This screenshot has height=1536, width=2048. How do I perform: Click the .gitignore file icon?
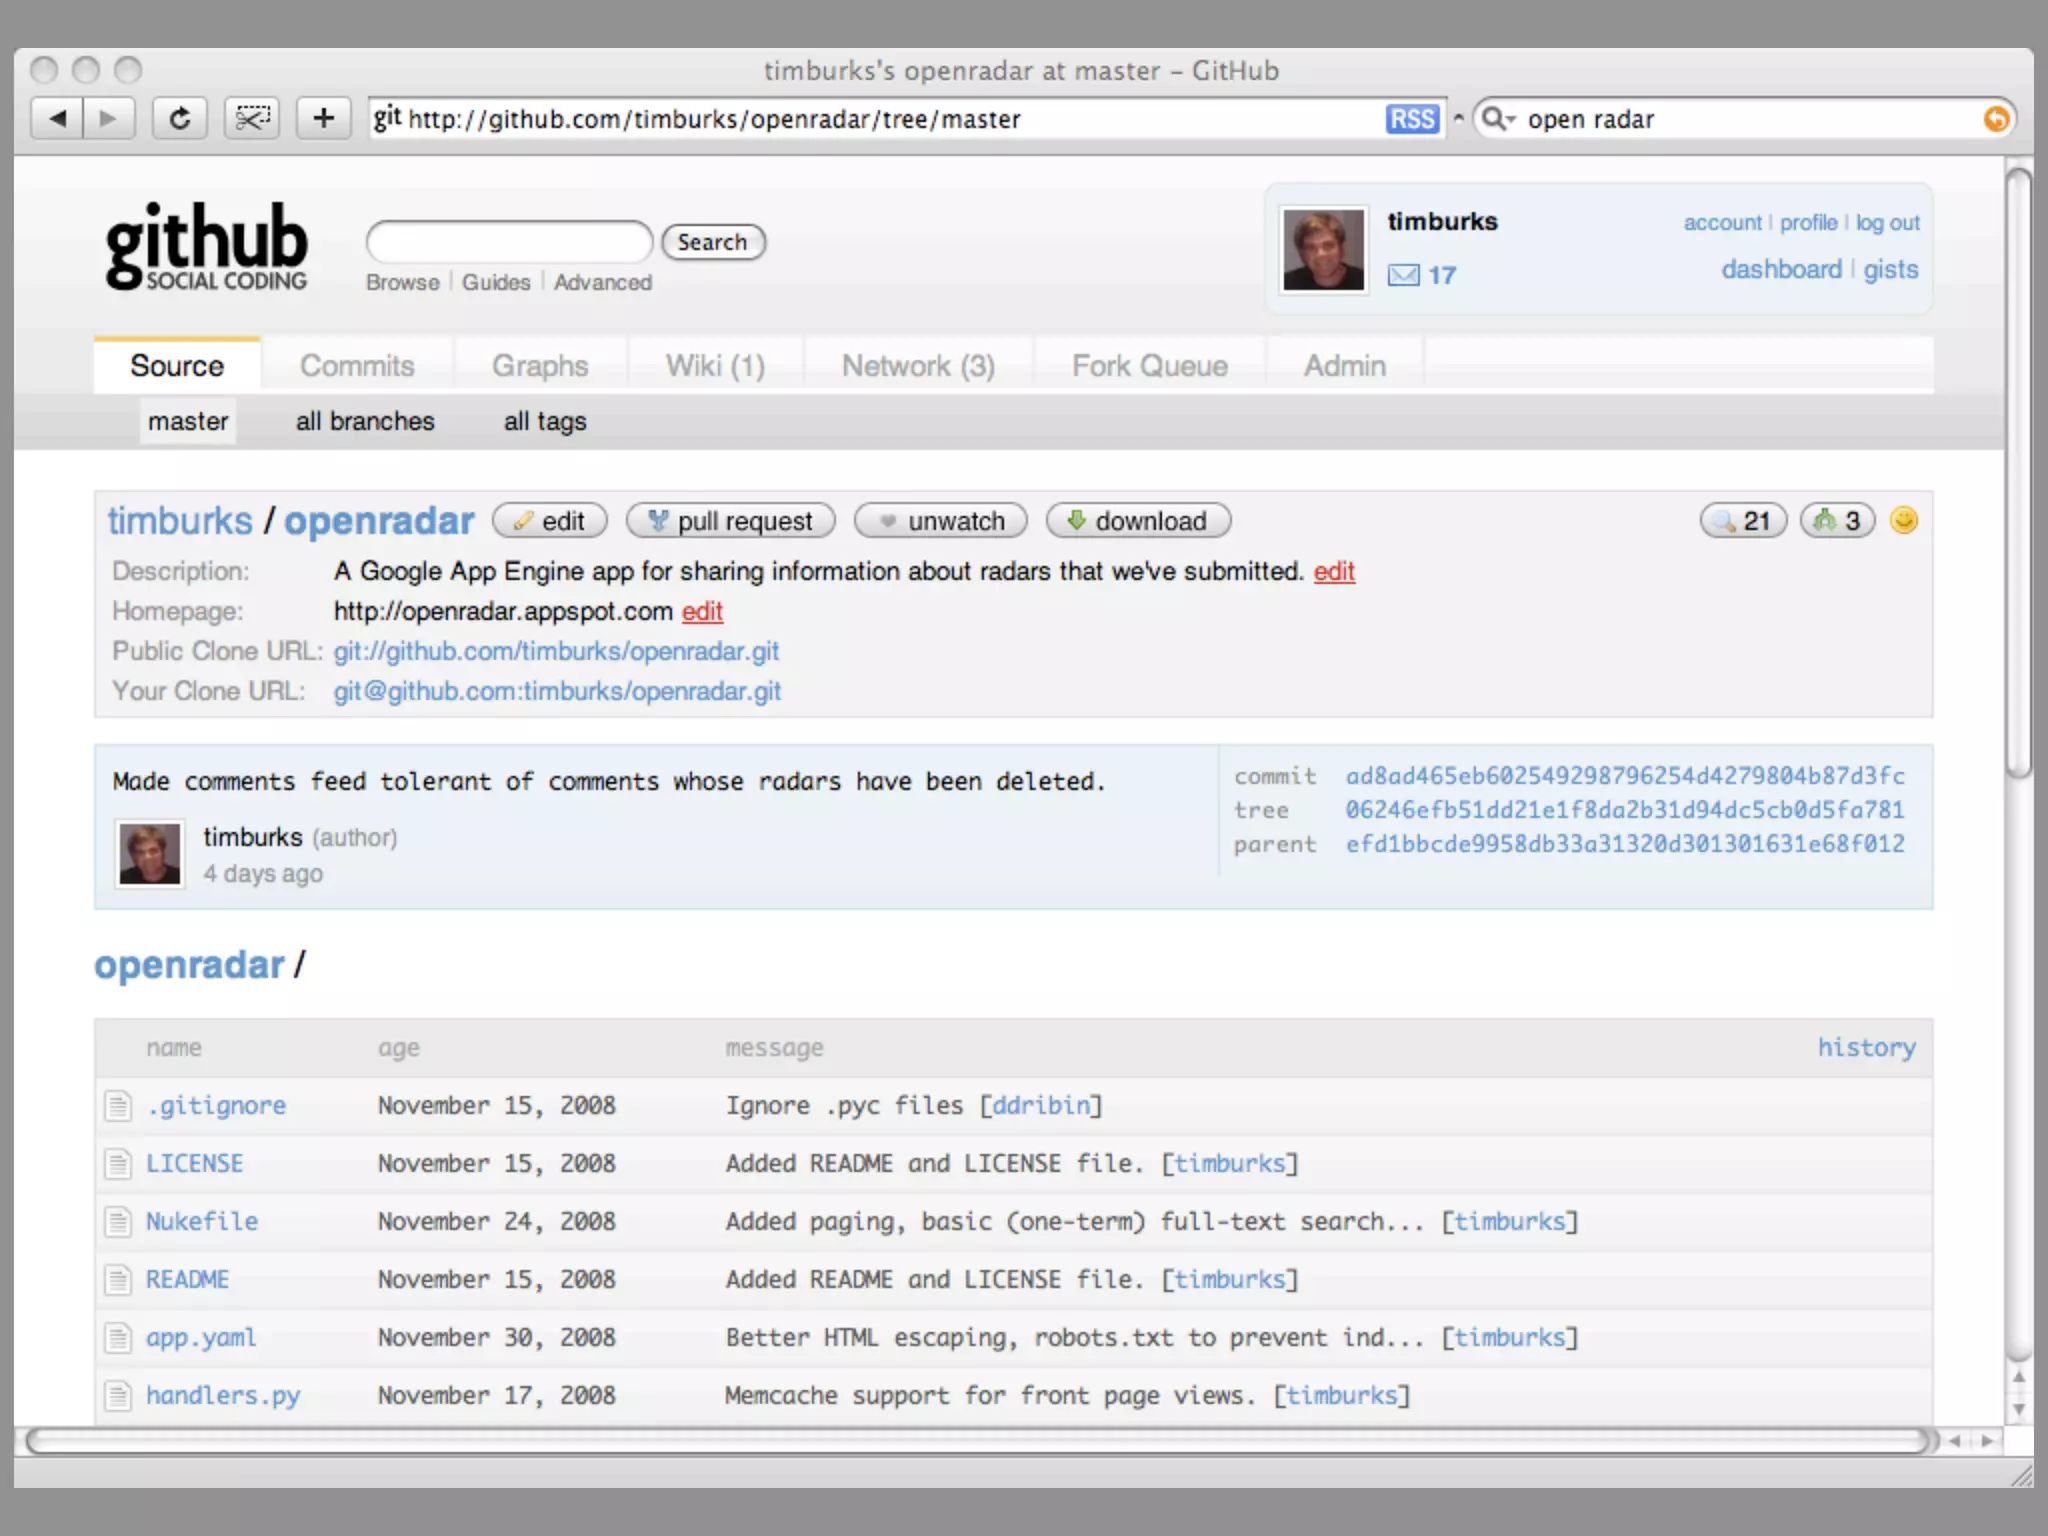119,1106
